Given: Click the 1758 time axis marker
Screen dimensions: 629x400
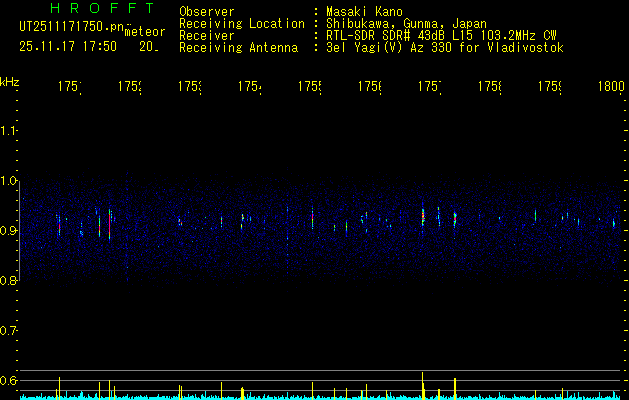Looking at the screenshot, I should pyautogui.click(x=490, y=87).
